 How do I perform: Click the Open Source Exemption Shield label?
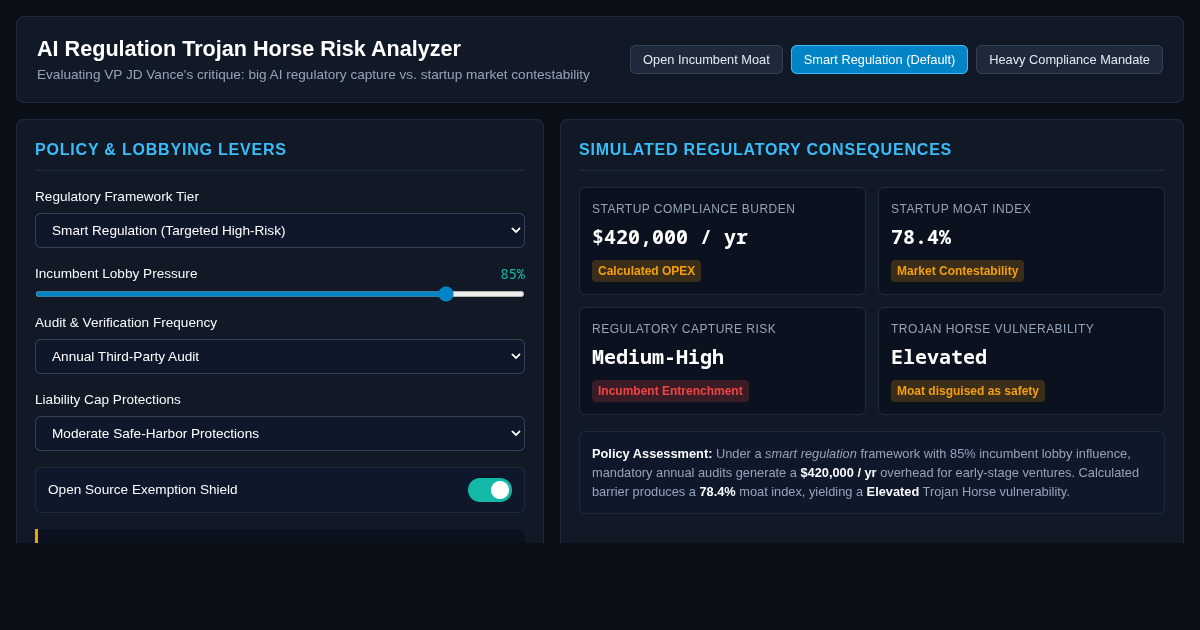[143, 490]
